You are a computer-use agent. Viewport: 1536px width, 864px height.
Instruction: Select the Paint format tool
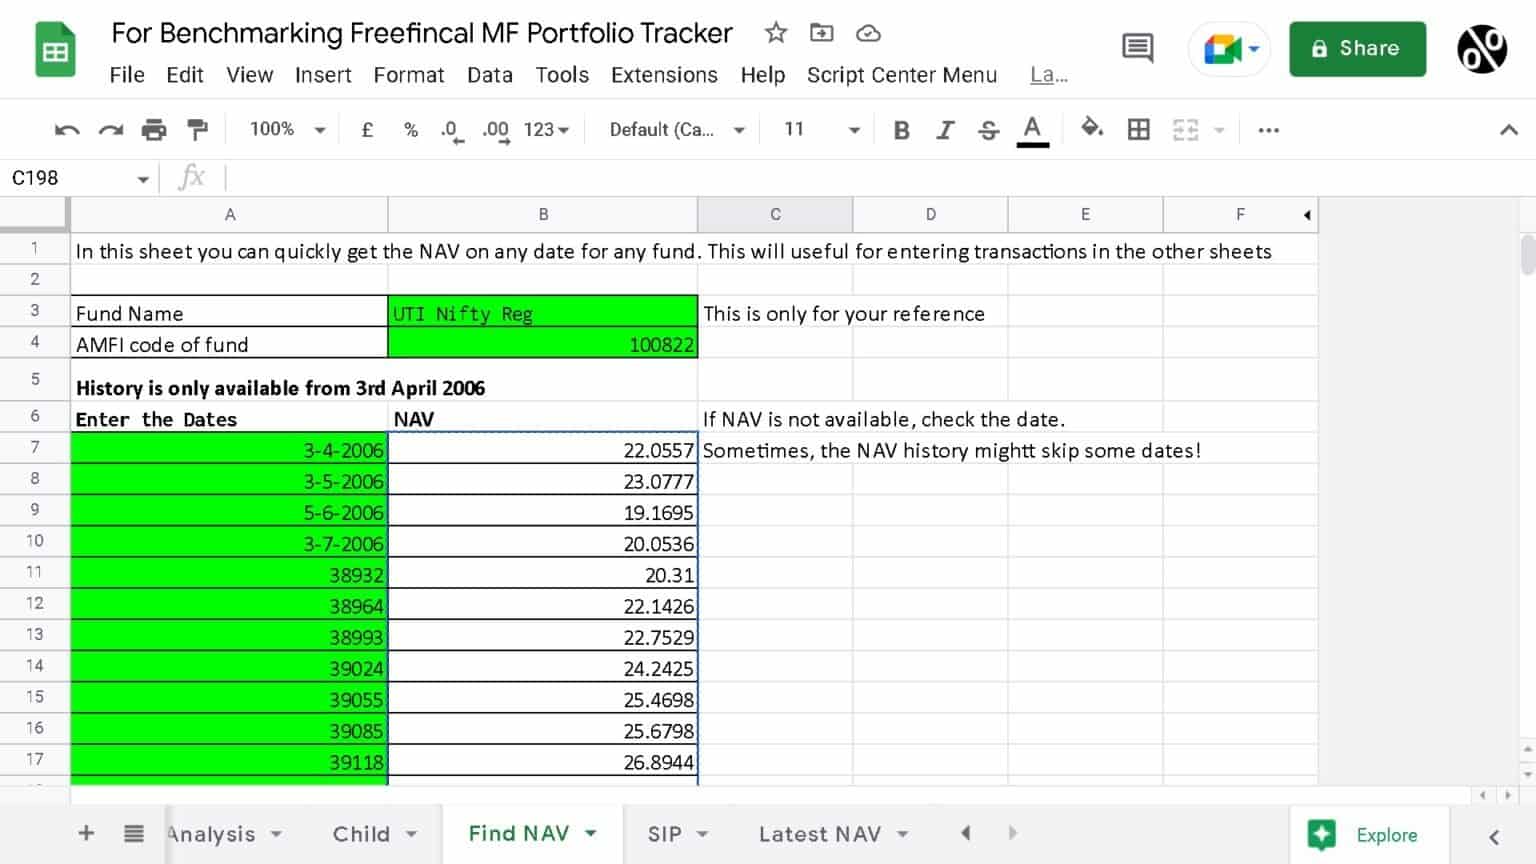[x=196, y=129]
